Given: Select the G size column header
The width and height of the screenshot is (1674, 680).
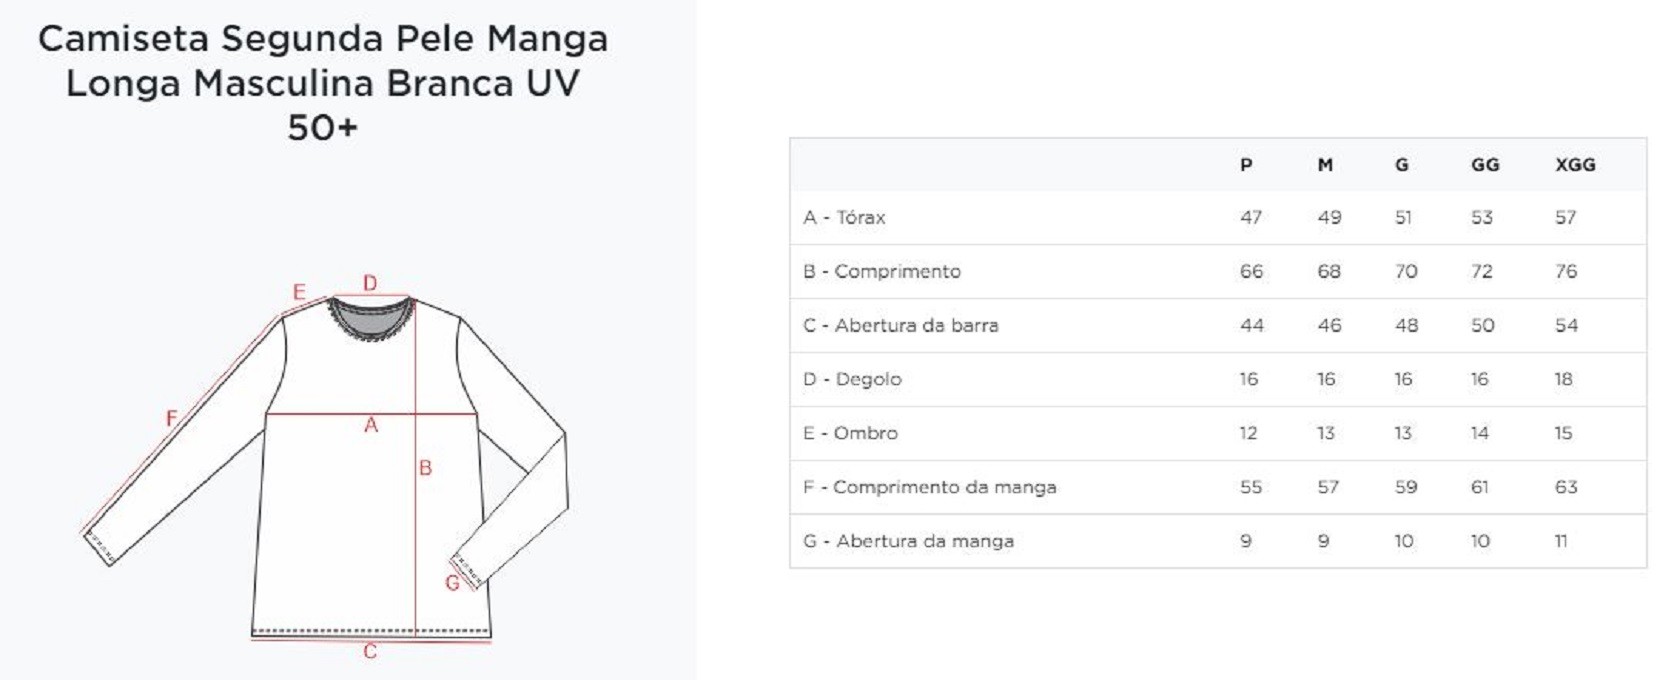Looking at the screenshot, I should [x=1402, y=165].
